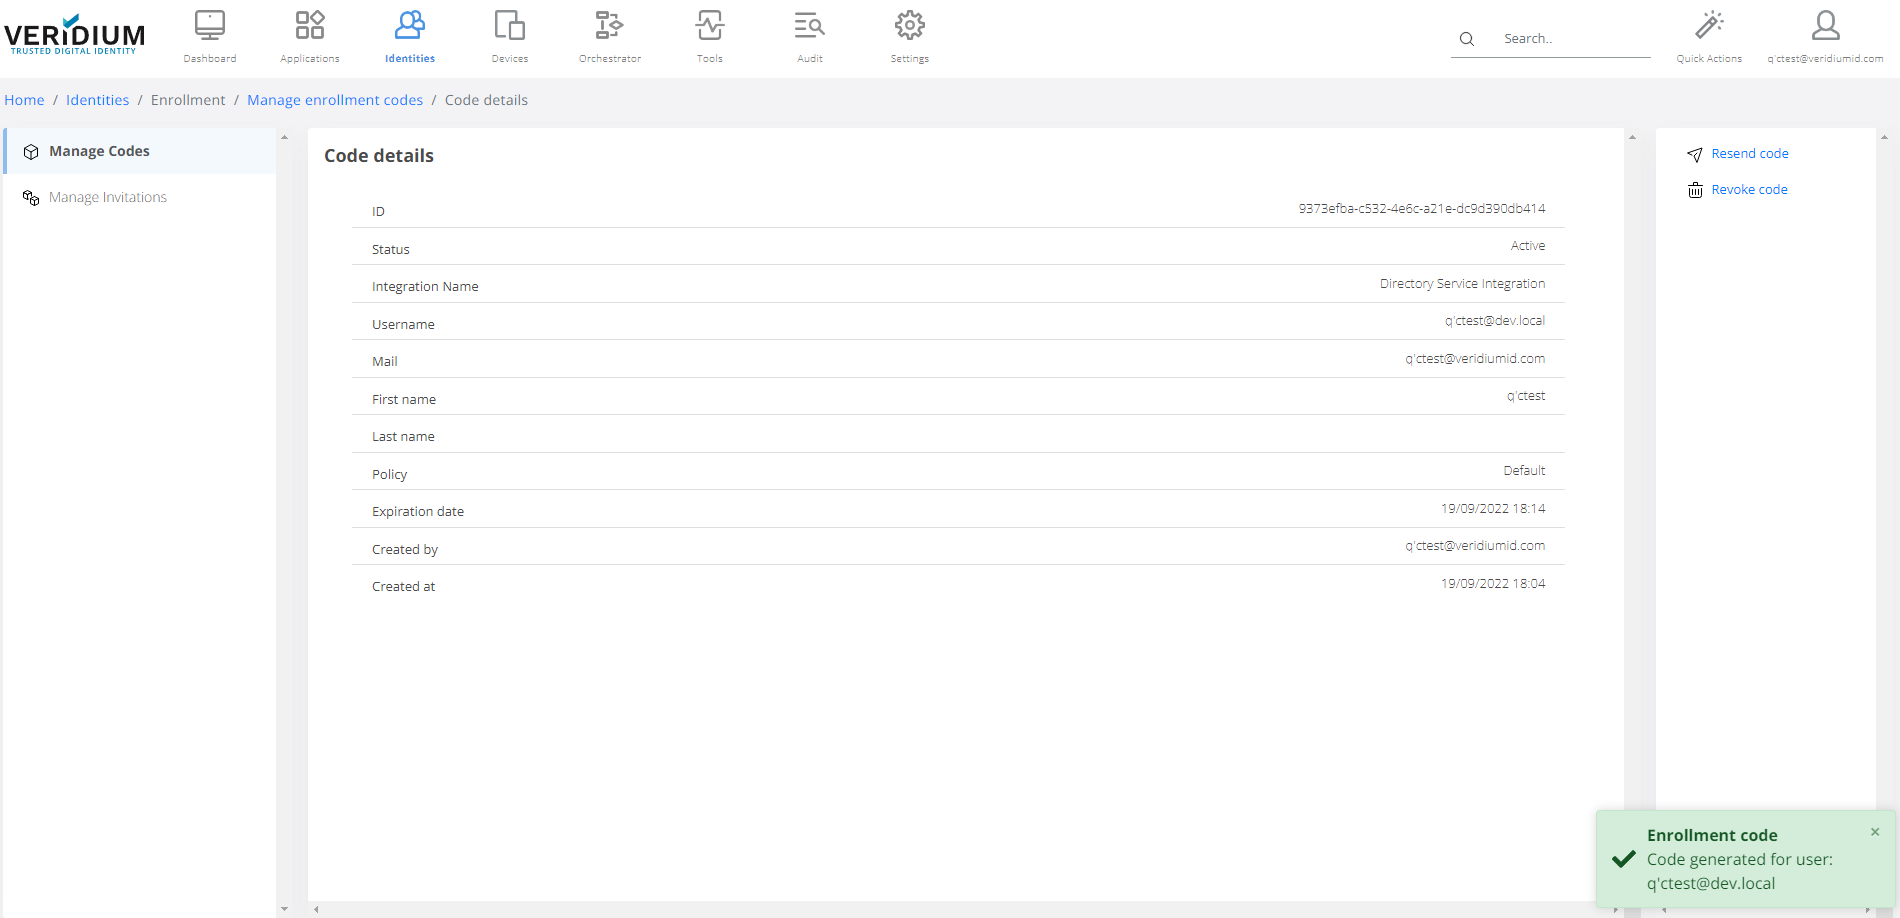
Task: Open the Settings gear icon
Action: pyautogui.click(x=909, y=26)
